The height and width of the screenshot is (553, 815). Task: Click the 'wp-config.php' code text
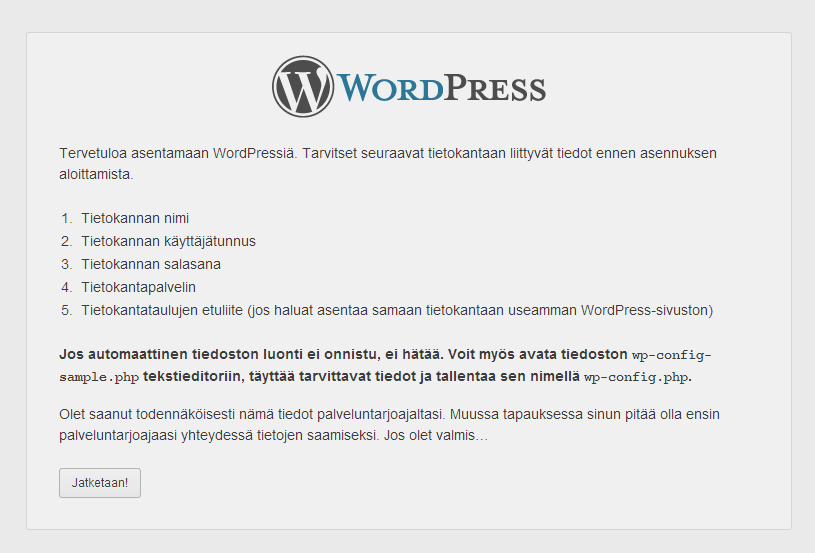coord(636,377)
